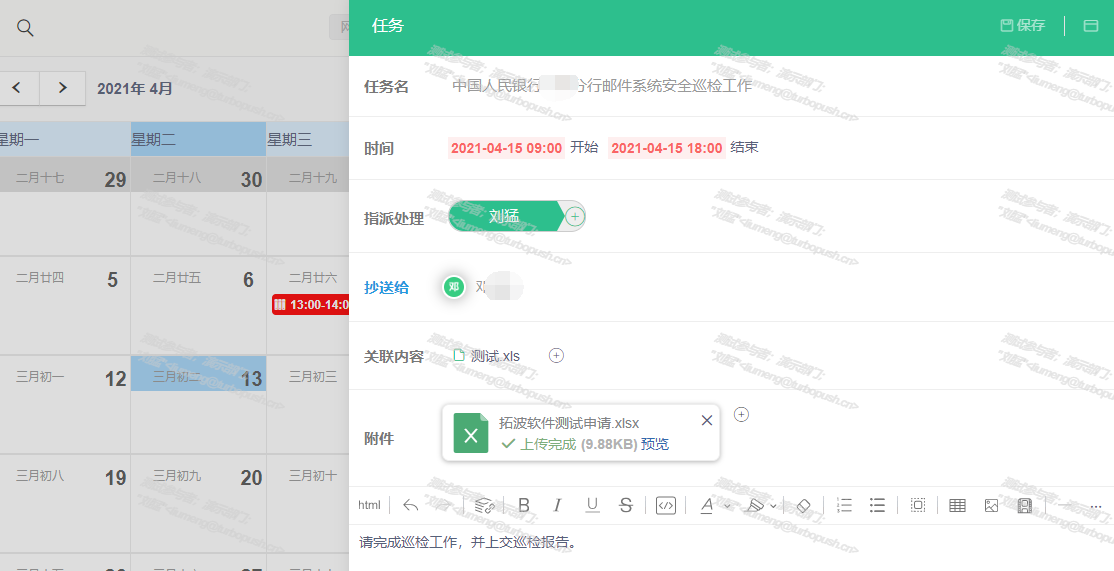
Task: Open the font color dropdown arrow
Action: tap(727, 506)
